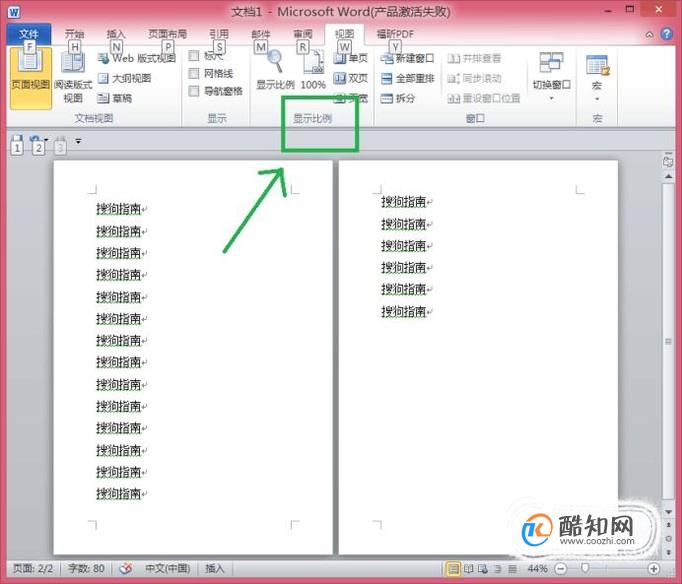Click the 字数: 80 word count indicator
The height and width of the screenshot is (584, 682).
click(86, 568)
